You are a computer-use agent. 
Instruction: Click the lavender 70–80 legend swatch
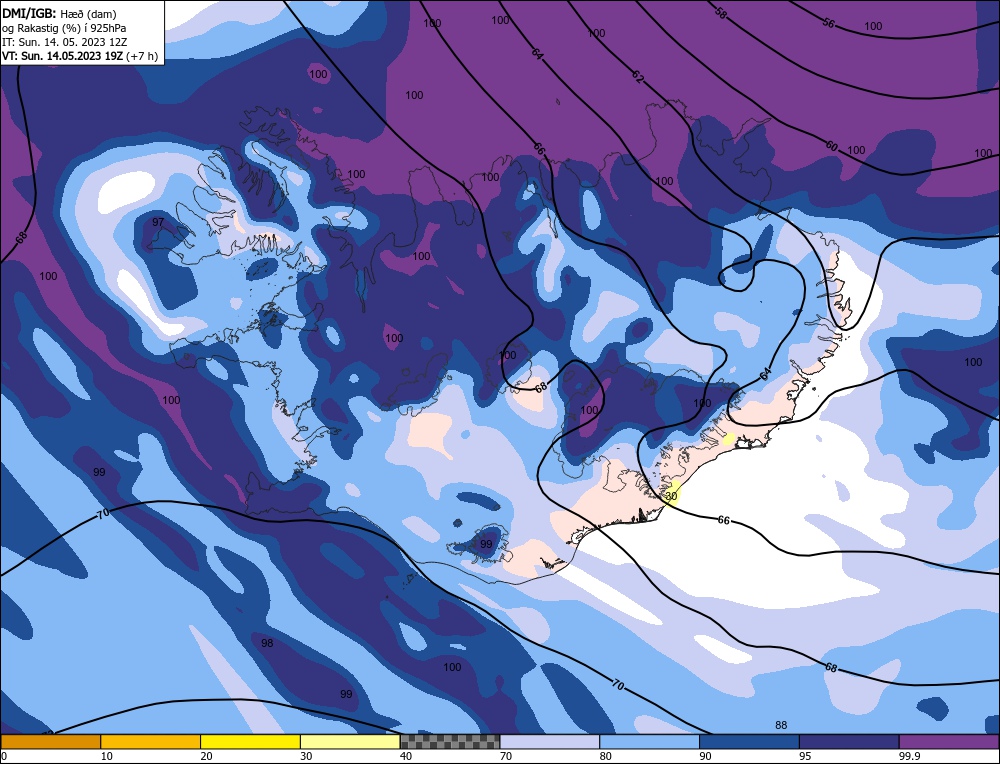coord(550,742)
